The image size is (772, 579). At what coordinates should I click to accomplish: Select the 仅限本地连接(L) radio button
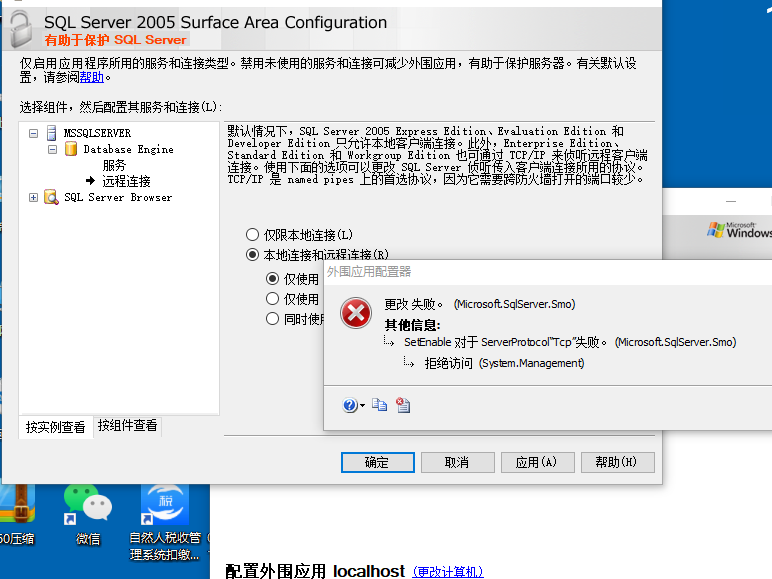(252, 235)
